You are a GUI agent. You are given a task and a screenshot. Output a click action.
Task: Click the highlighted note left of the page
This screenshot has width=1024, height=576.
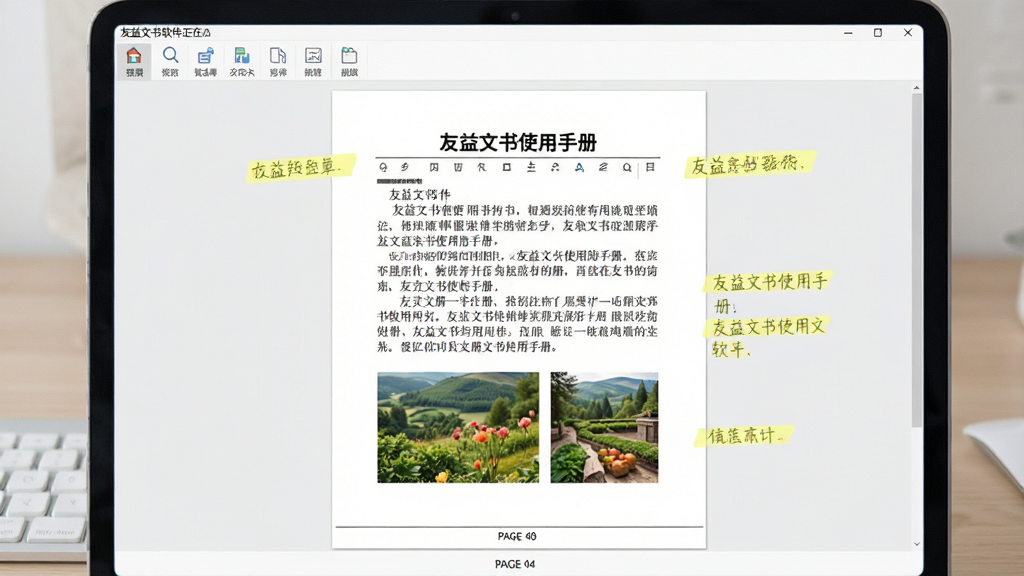tap(300, 168)
